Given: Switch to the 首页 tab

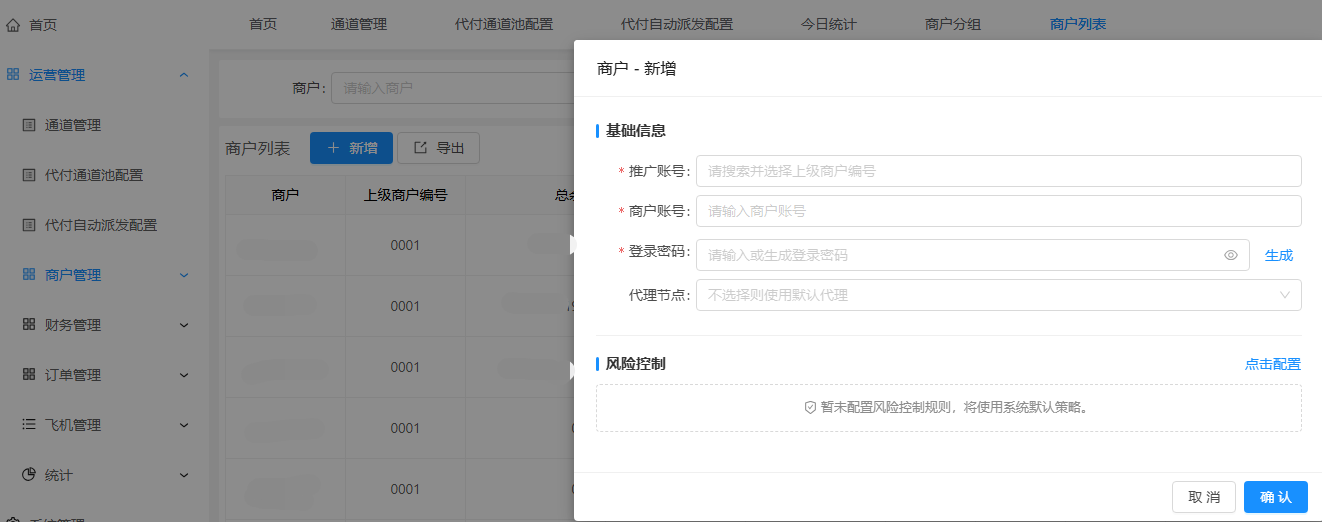Looking at the screenshot, I should coord(263,24).
